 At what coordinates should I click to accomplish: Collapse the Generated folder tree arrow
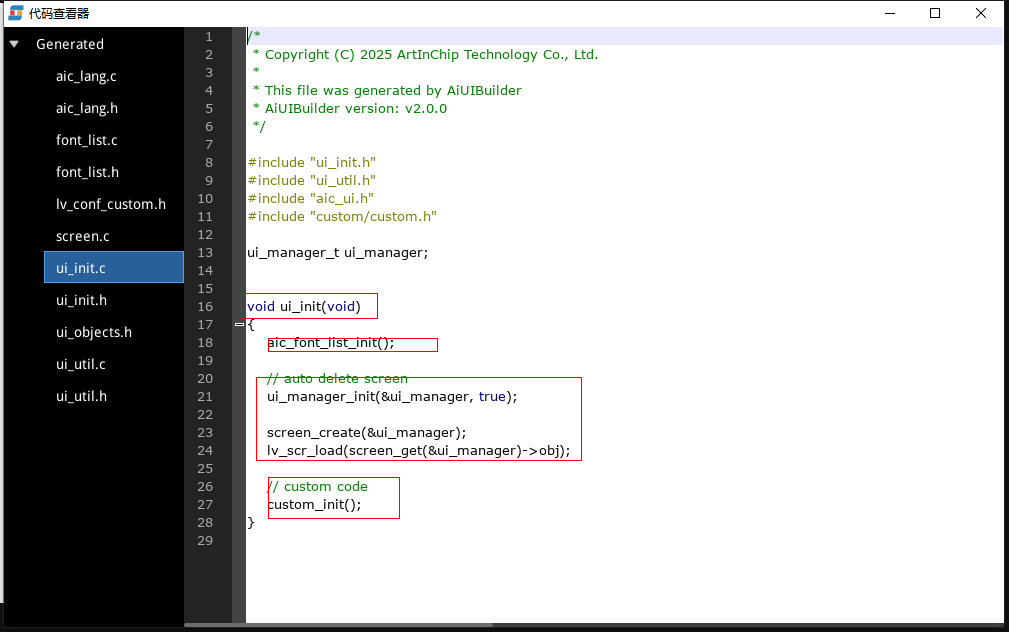pos(14,44)
